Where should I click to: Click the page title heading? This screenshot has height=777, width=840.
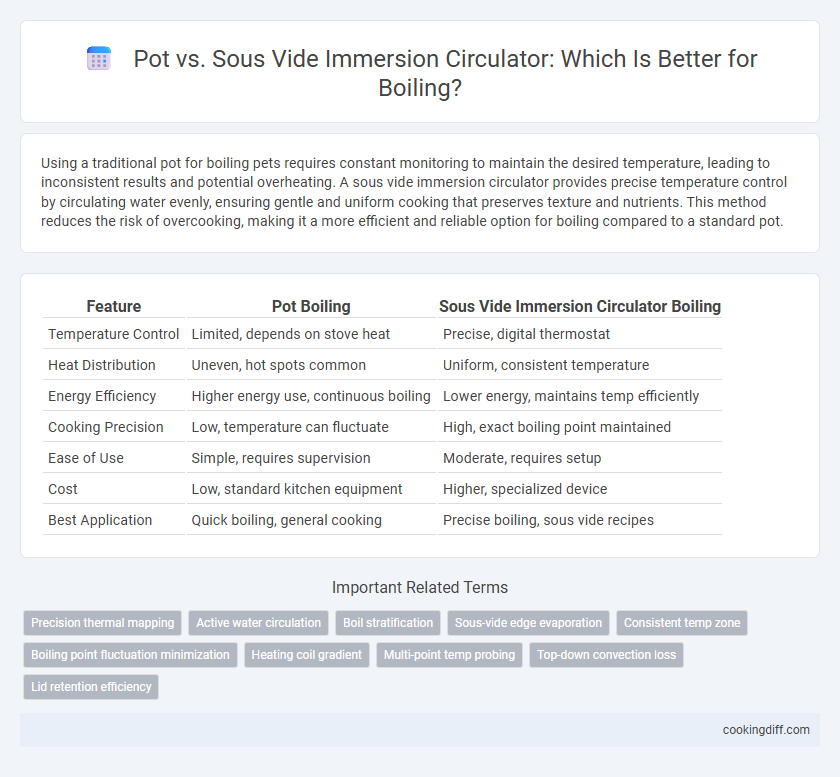[x=445, y=73]
